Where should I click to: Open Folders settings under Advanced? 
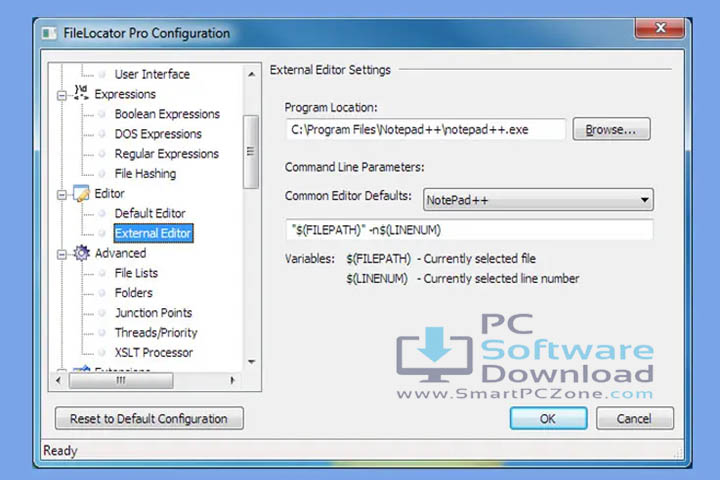[133, 293]
